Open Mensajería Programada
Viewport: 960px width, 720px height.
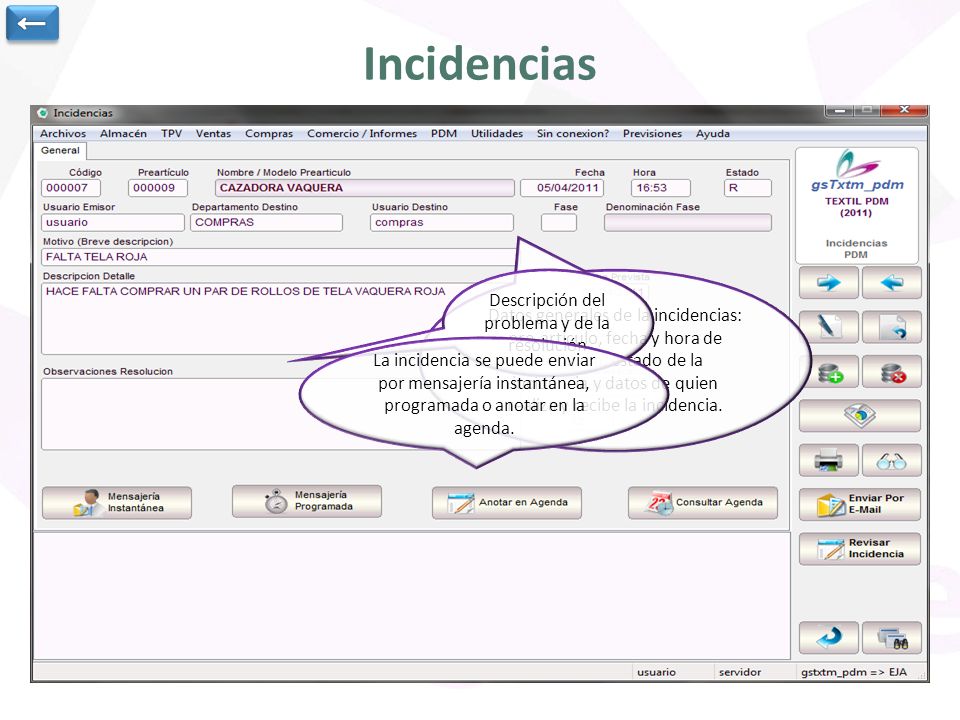tap(307, 501)
